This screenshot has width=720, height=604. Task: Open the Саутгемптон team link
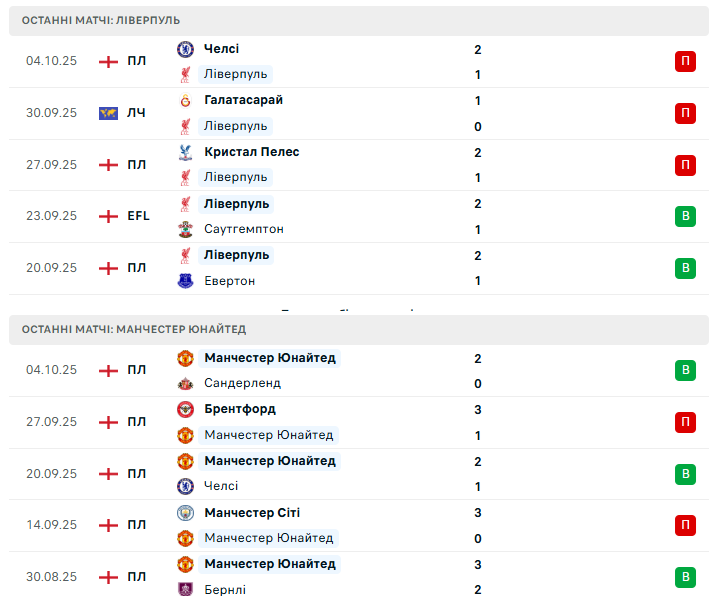(x=243, y=229)
